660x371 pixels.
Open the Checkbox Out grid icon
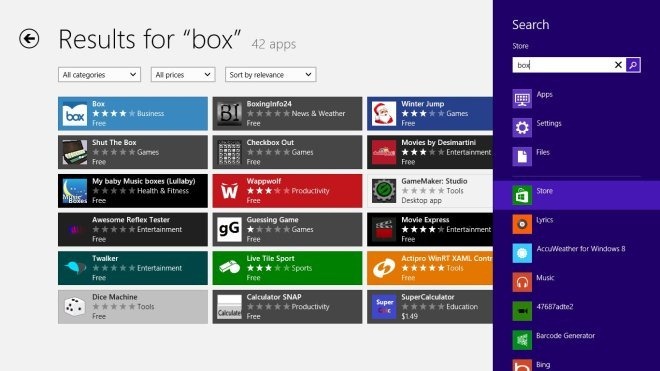click(x=229, y=152)
